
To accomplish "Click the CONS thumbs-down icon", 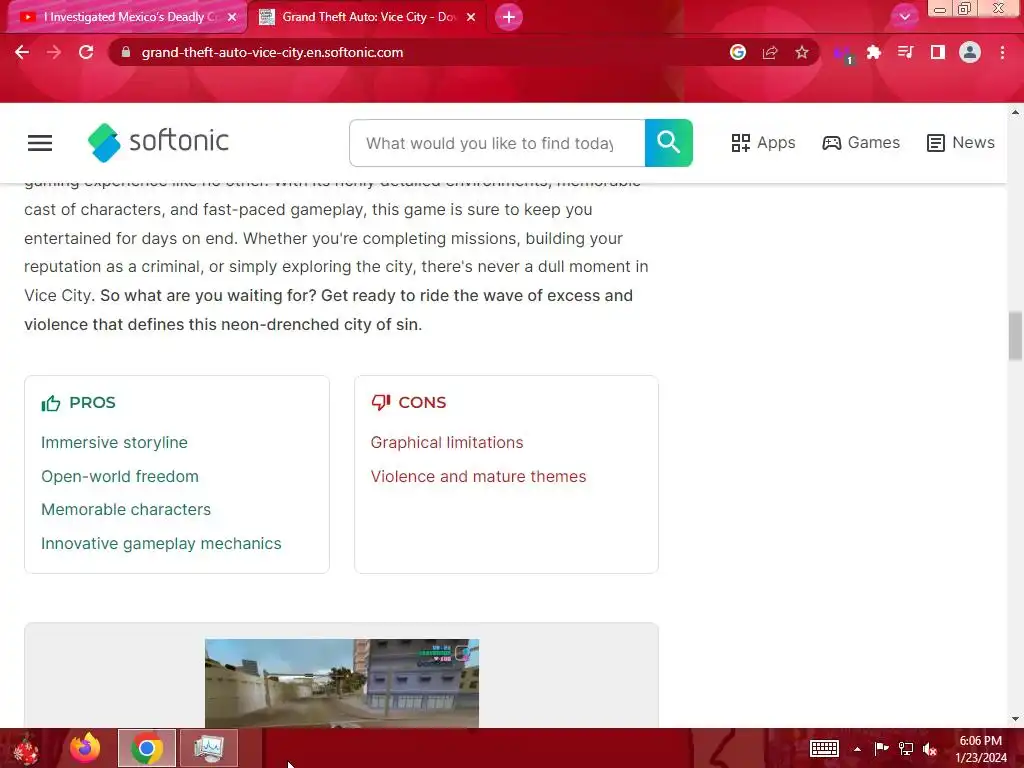I will [x=381, y=402].
